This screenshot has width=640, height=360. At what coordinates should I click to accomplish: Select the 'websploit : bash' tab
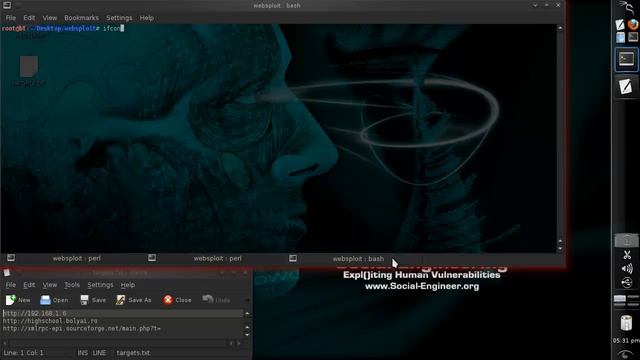(x=358, y=259)
